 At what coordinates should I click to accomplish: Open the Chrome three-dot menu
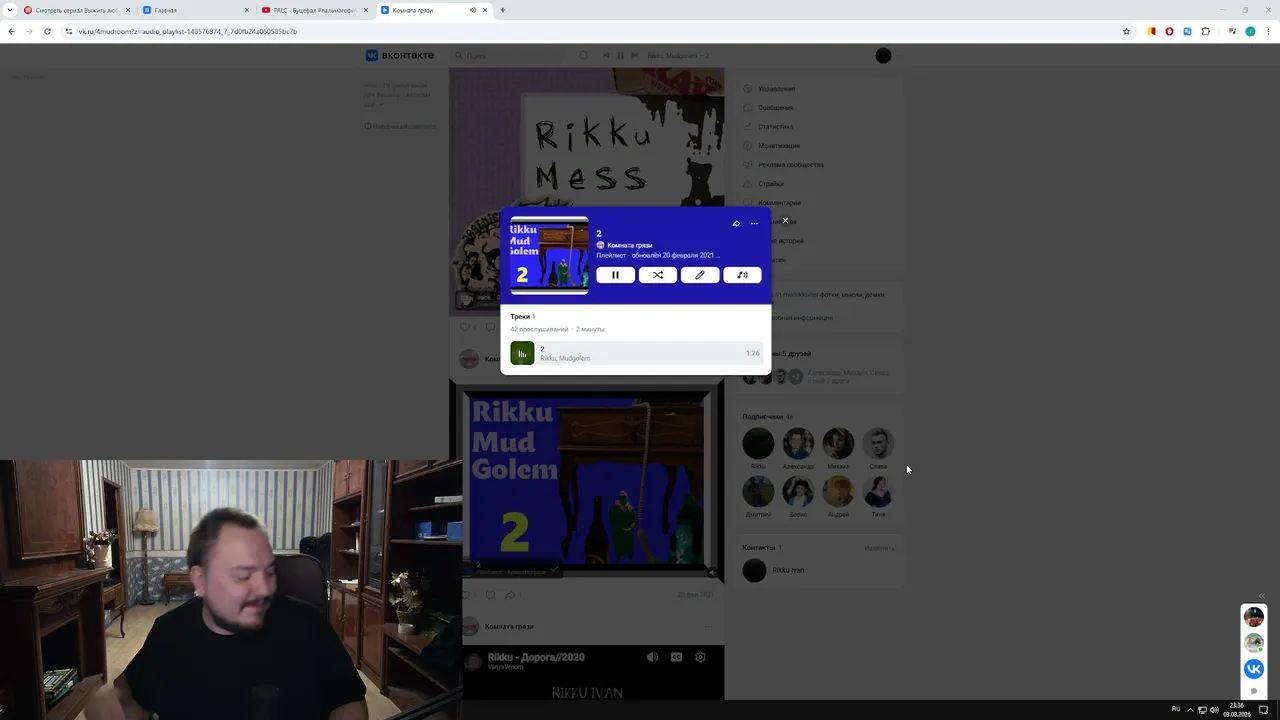point(1268,31)
